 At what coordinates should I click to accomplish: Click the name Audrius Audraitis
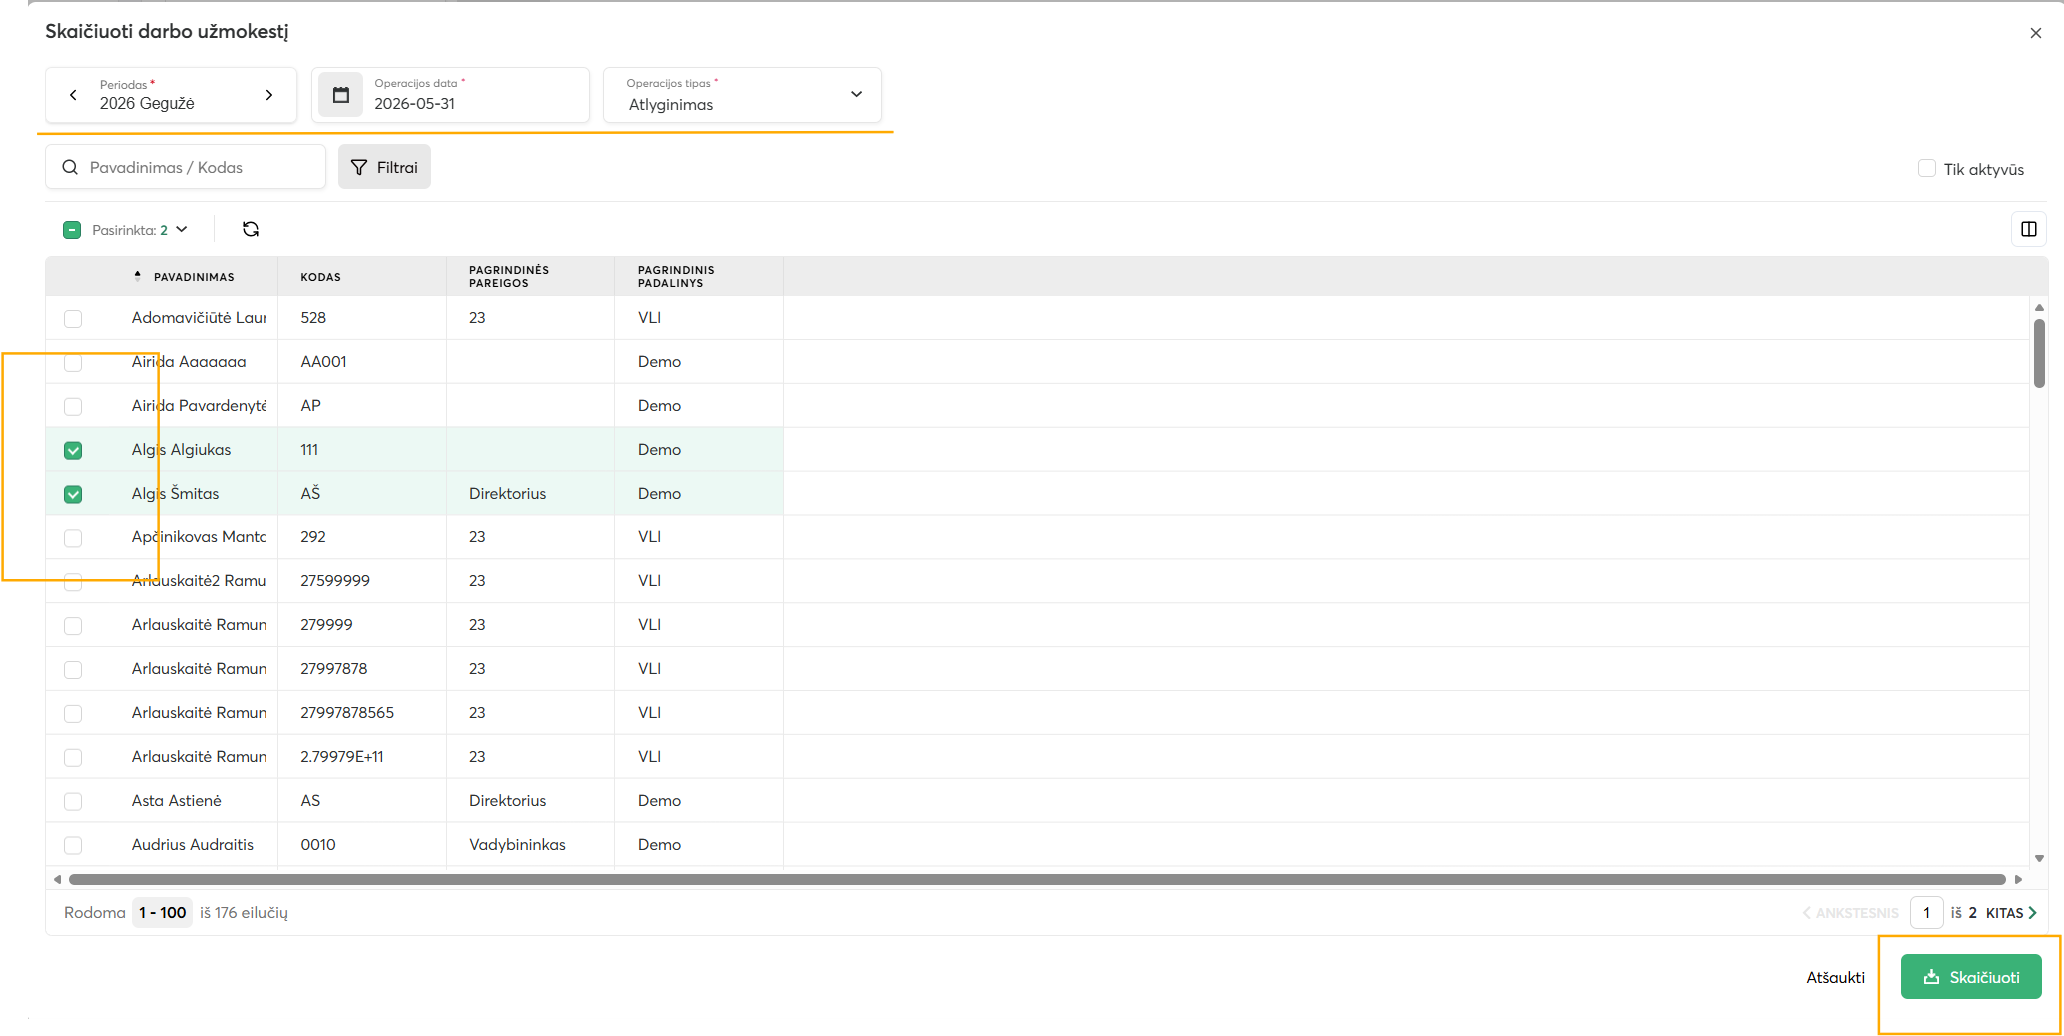193,845
